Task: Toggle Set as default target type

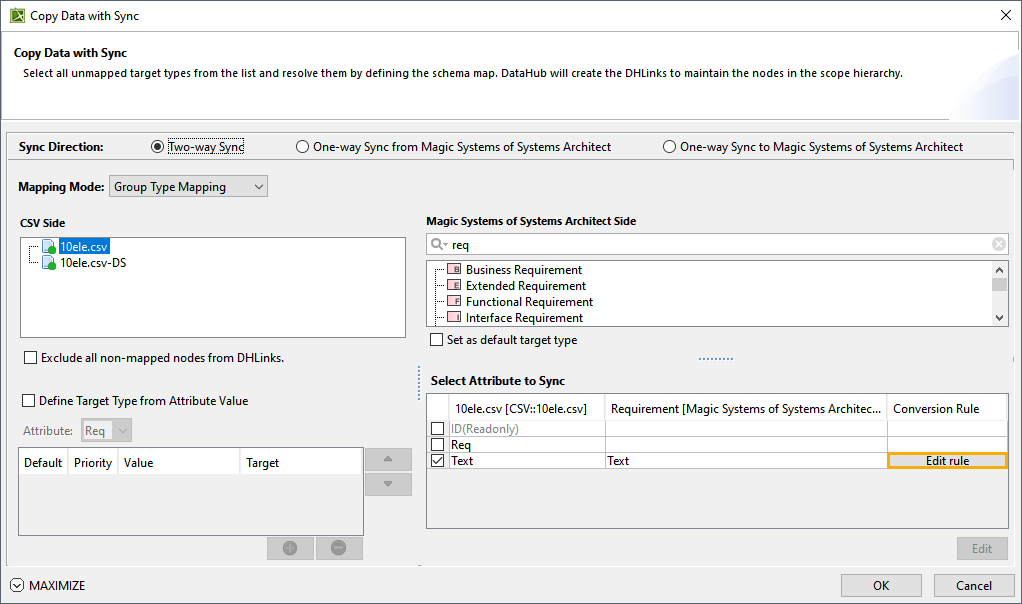Action: click(437, 340)
